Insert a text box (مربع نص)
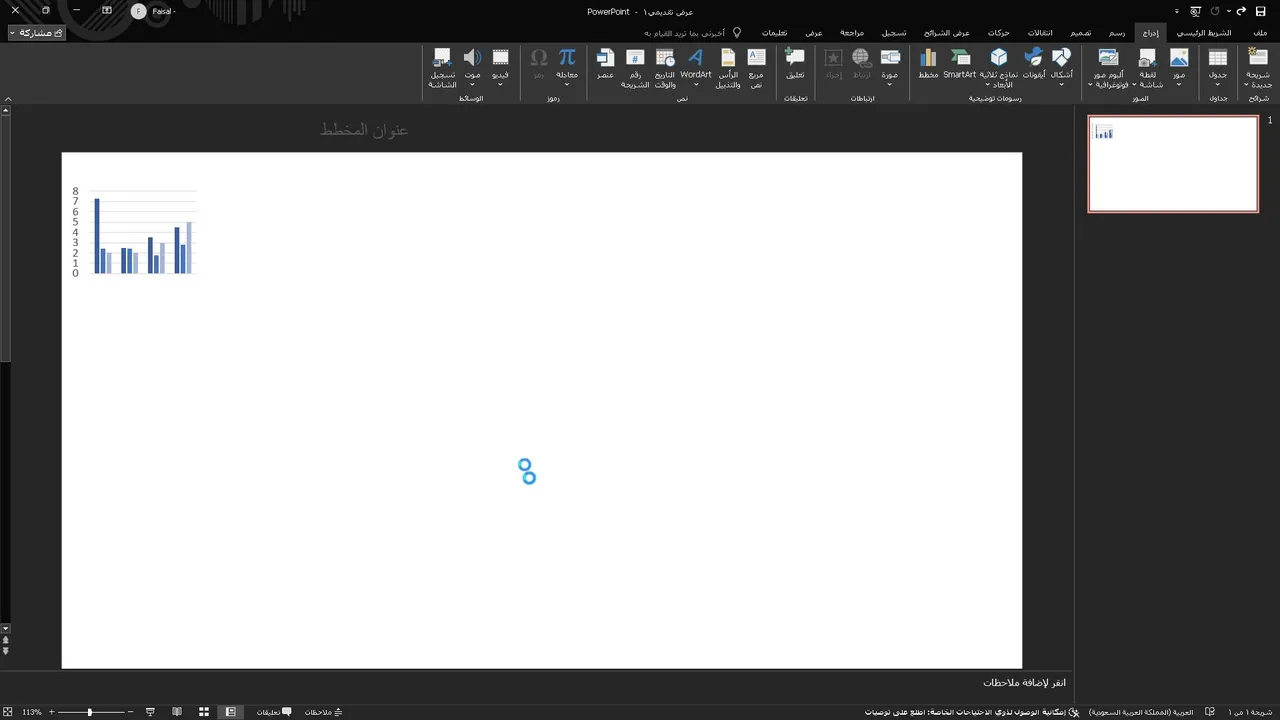1280x720 pixels. tap(756, 67)
